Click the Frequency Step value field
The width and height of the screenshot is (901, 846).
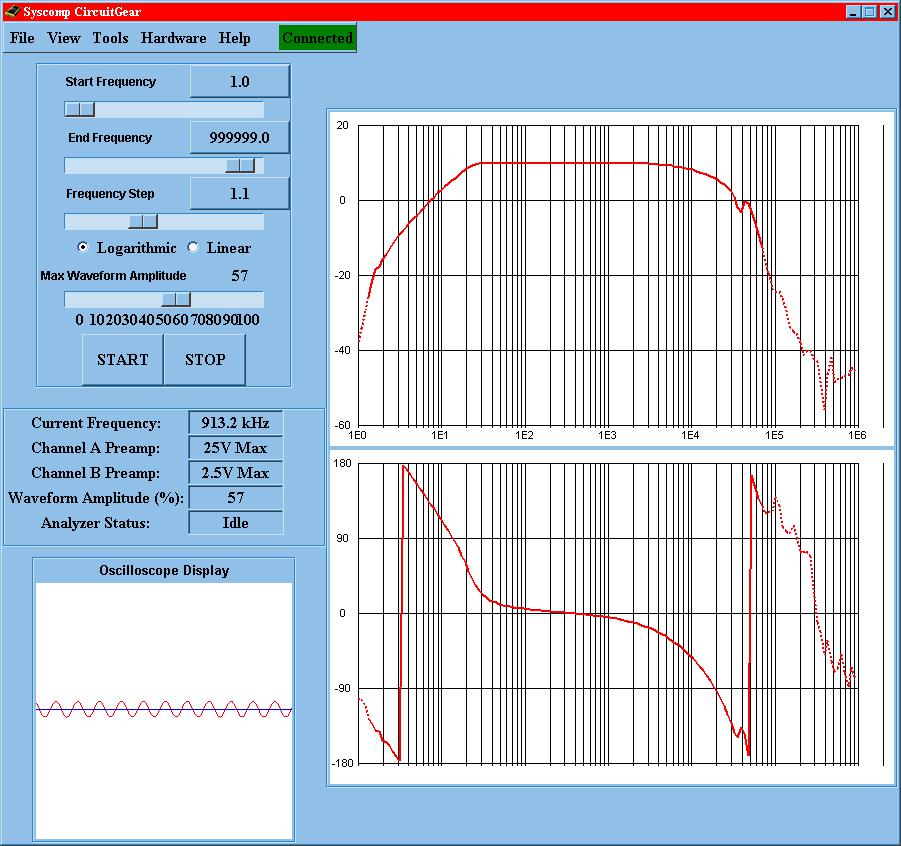(239, 194)
